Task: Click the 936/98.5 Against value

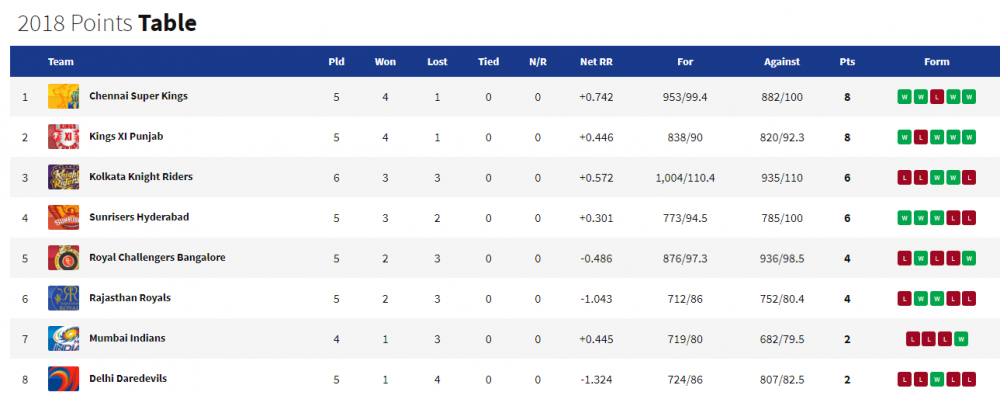Action: coord(782,259)
